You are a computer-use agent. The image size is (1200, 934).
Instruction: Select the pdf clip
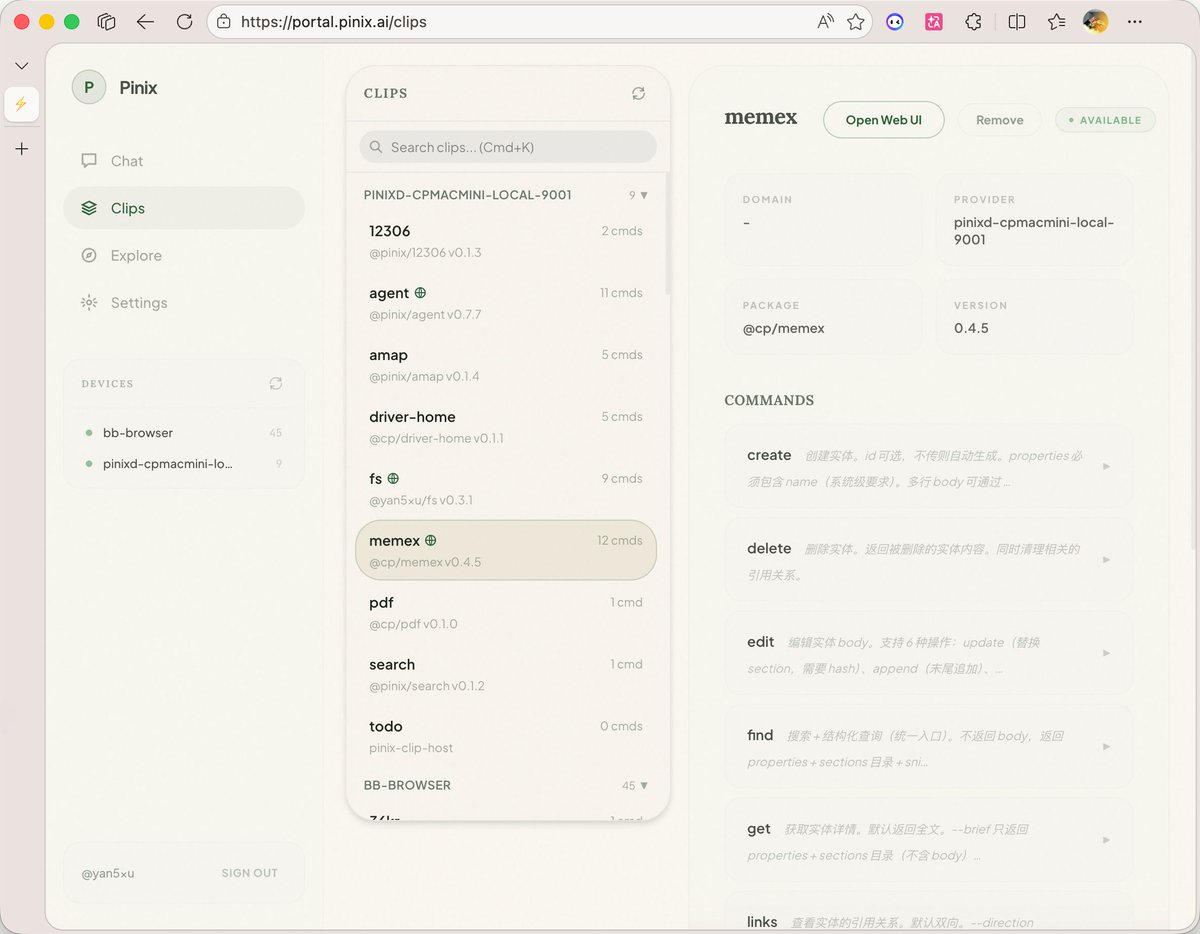[x=506, y=613]
